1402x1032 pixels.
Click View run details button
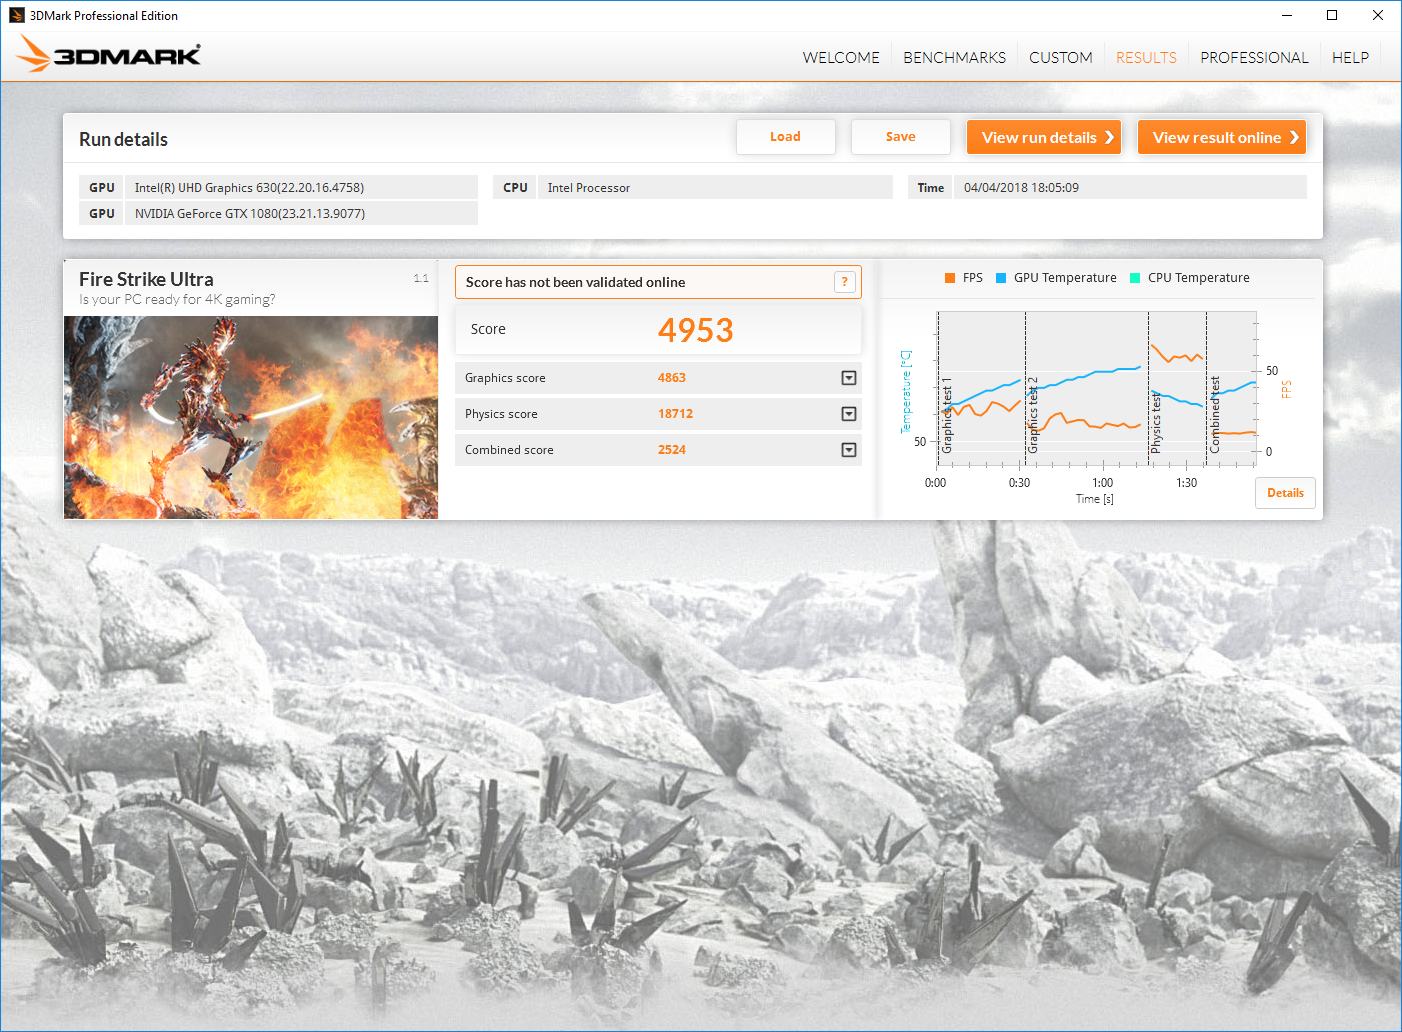(x=1044, y=137)
